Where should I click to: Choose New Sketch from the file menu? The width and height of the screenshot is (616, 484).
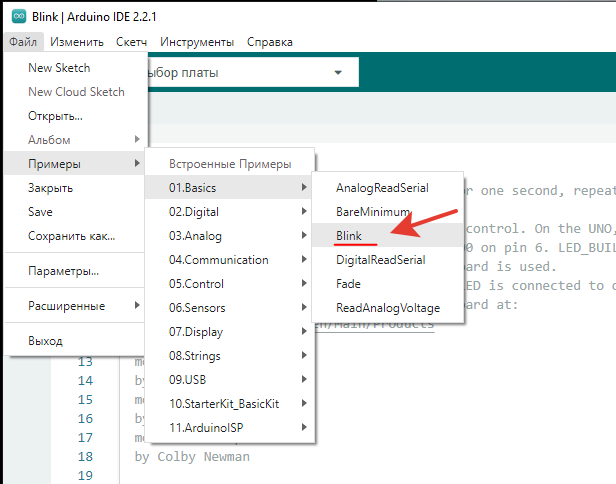(x=76, y=68)
